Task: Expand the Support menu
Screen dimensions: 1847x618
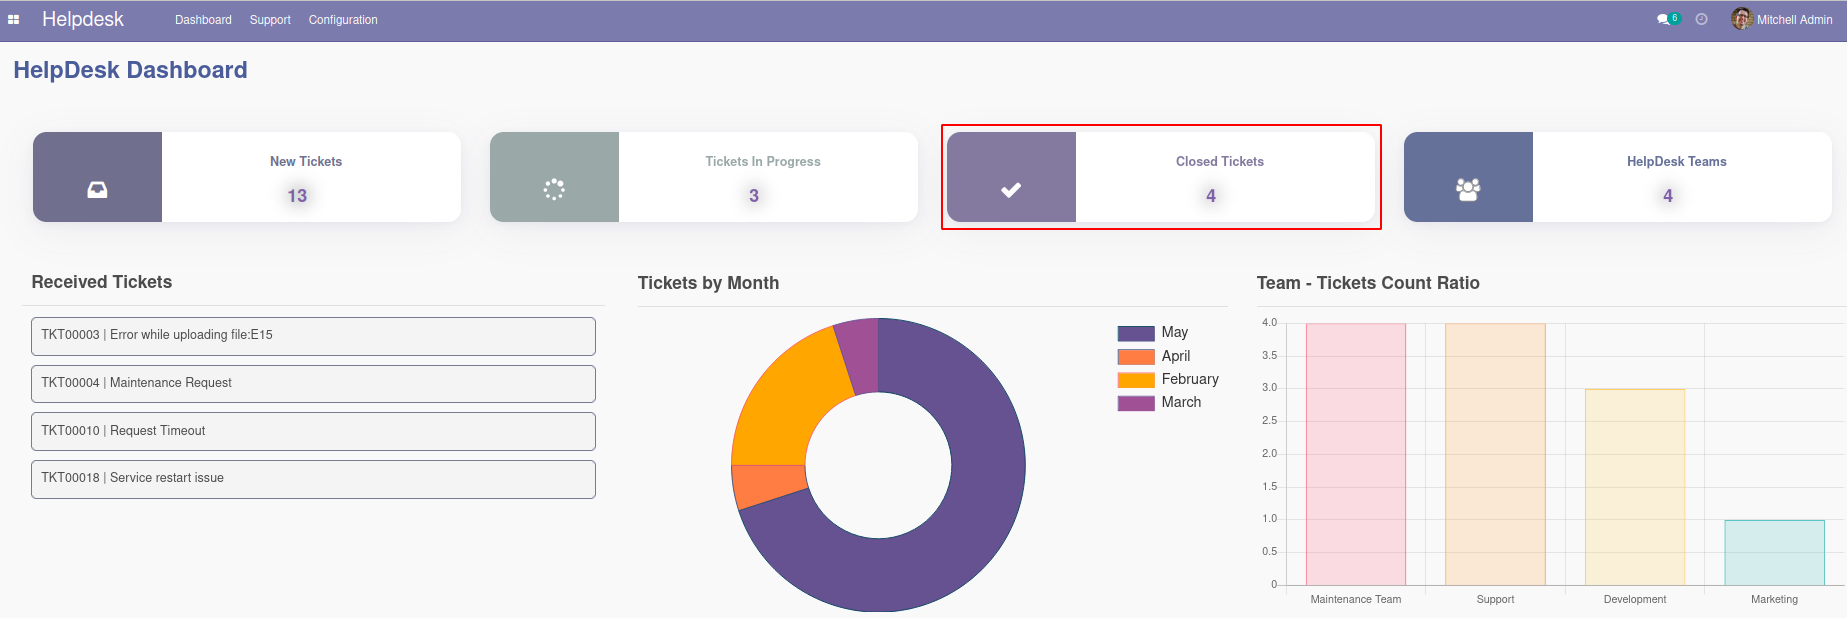Action: point(270,20)
